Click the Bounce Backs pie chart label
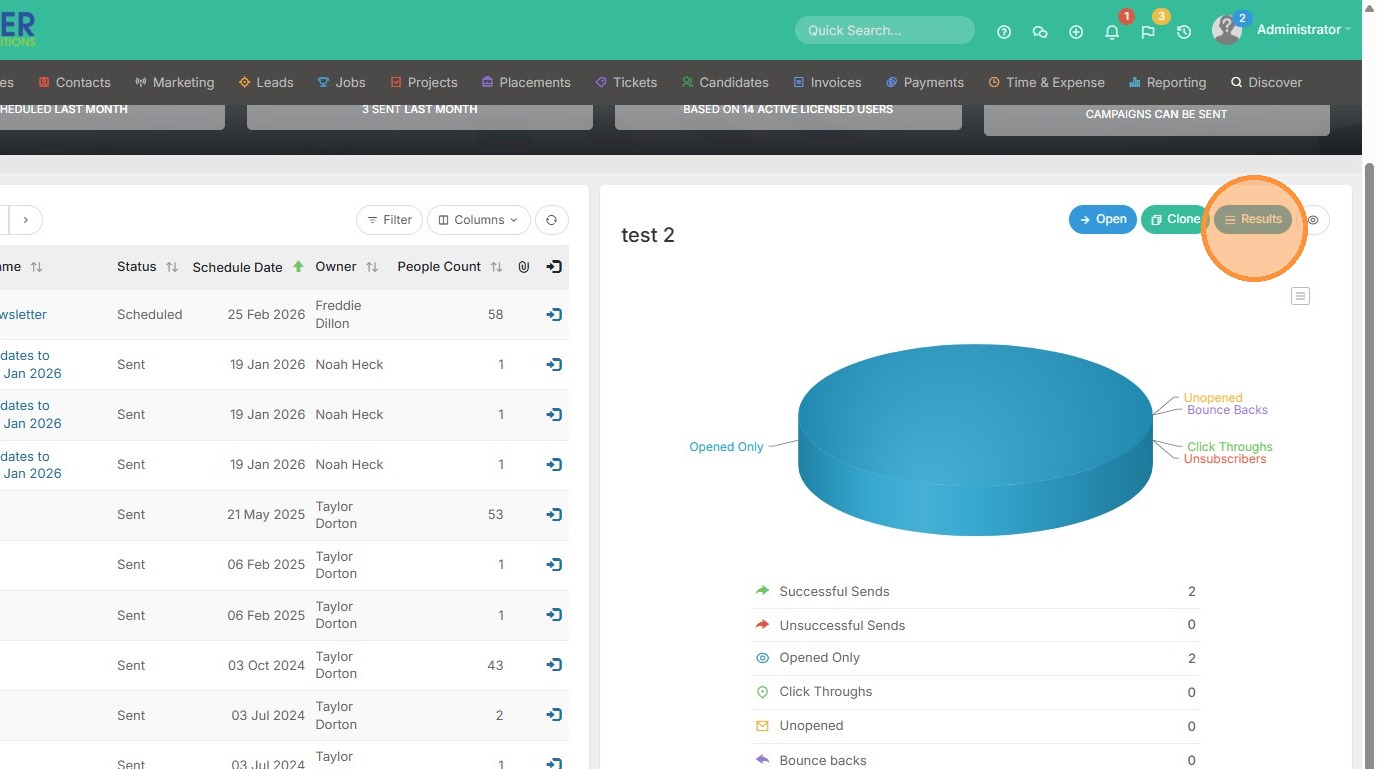Viewport: 1377px width, 769px height. [1227, 410]
